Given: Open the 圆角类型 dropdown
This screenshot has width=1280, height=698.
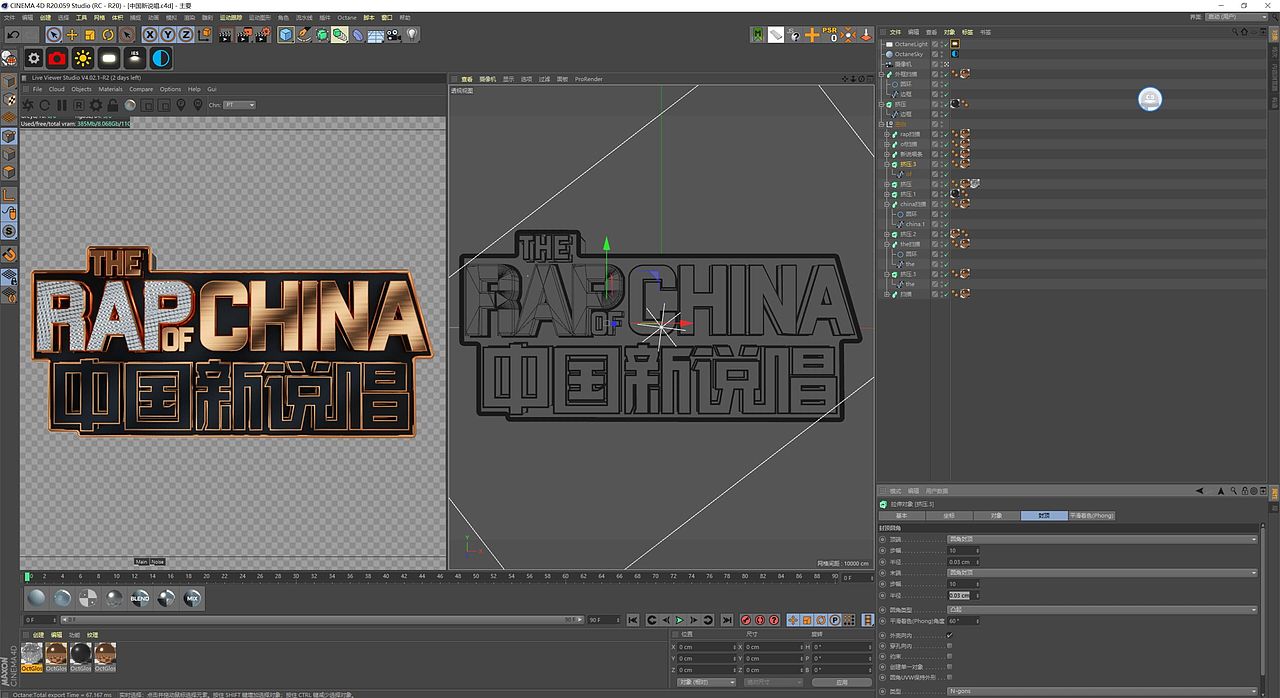Looking at the screenshot, I should click(x=1102, y=610).
